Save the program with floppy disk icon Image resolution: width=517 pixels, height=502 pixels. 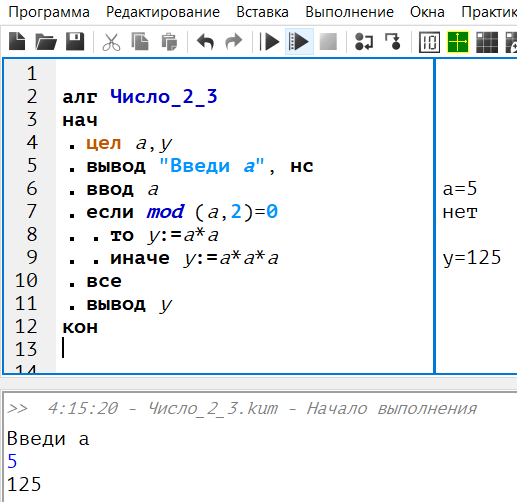tap(75, 42)
